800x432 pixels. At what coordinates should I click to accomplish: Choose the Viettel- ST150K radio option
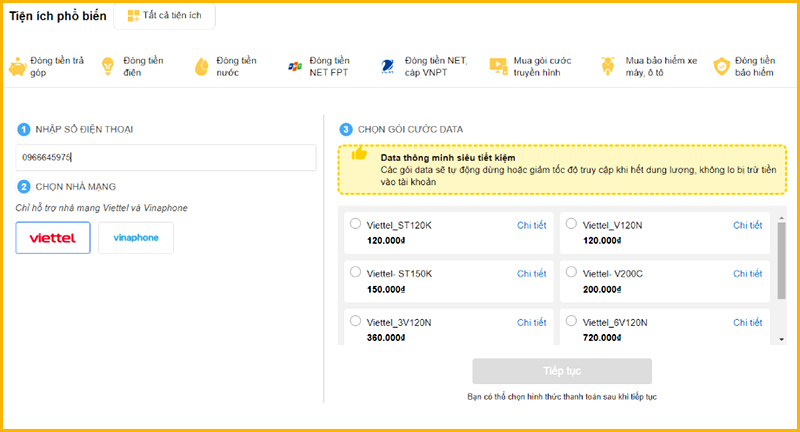click(356, 272)
